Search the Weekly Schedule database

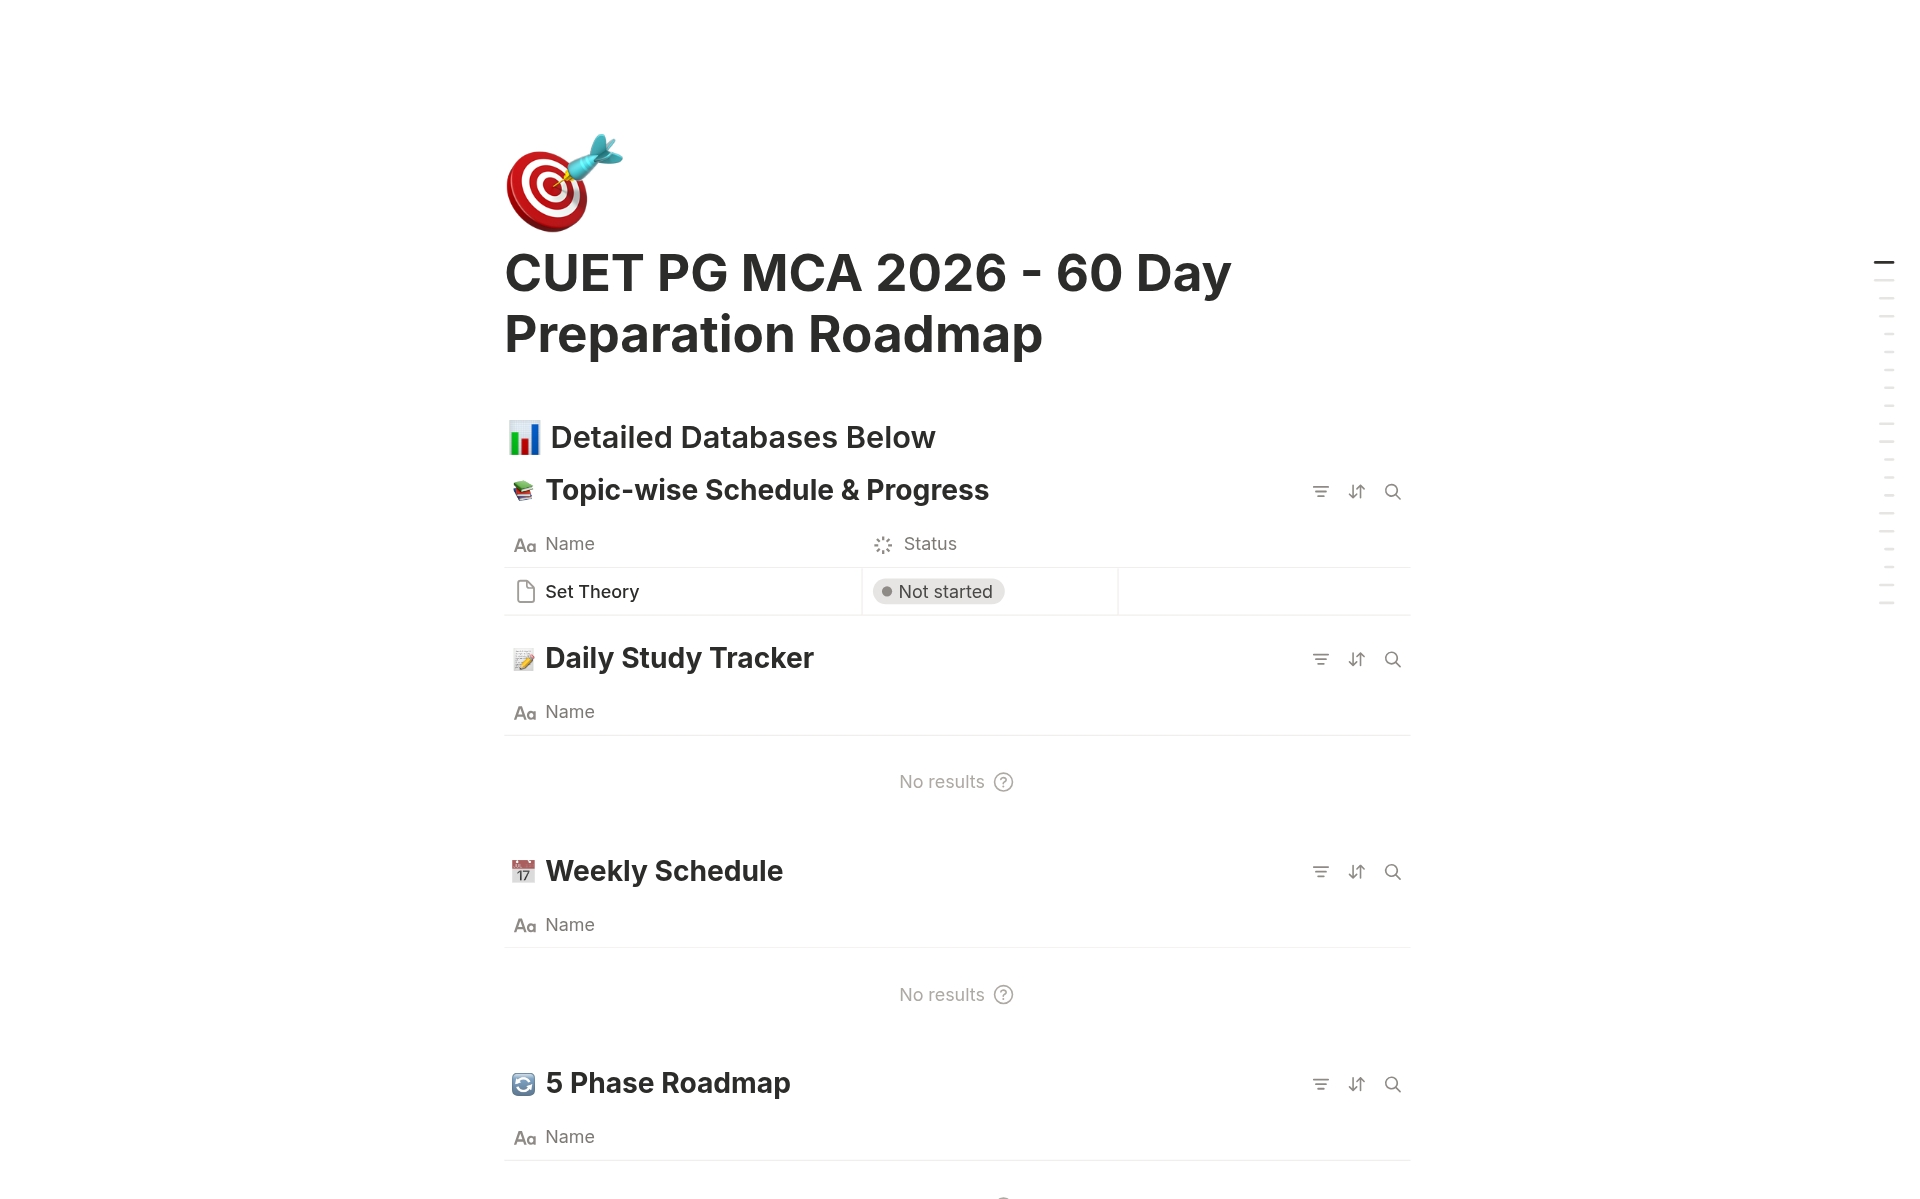pos(1392,872)
